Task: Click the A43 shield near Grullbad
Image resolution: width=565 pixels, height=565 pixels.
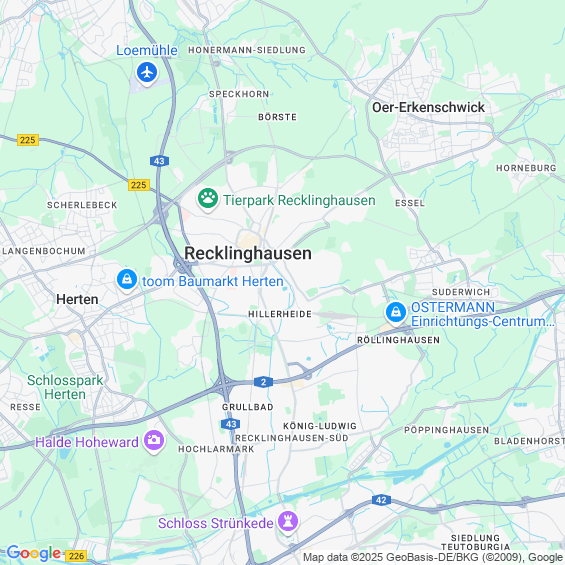Action: tap(231, 424)
